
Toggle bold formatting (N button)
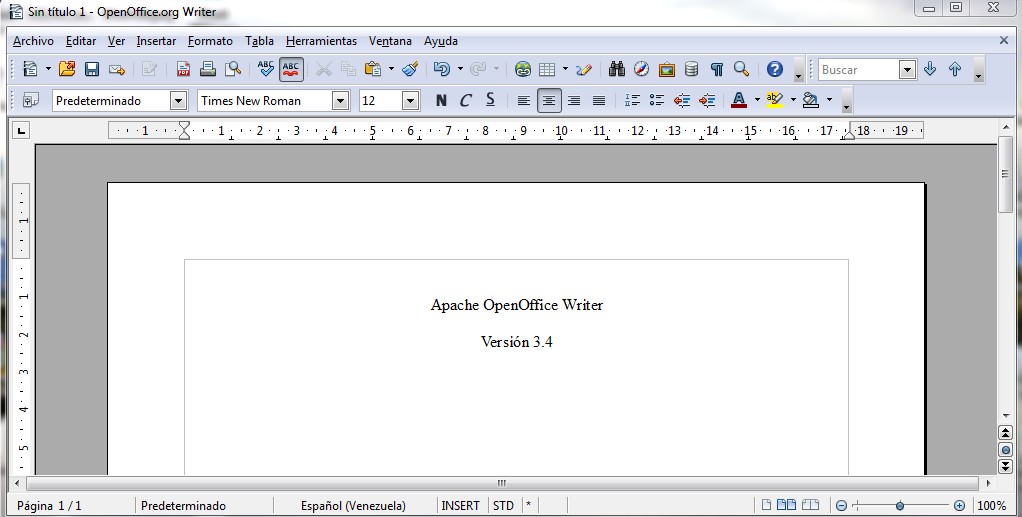coord(441,100)
